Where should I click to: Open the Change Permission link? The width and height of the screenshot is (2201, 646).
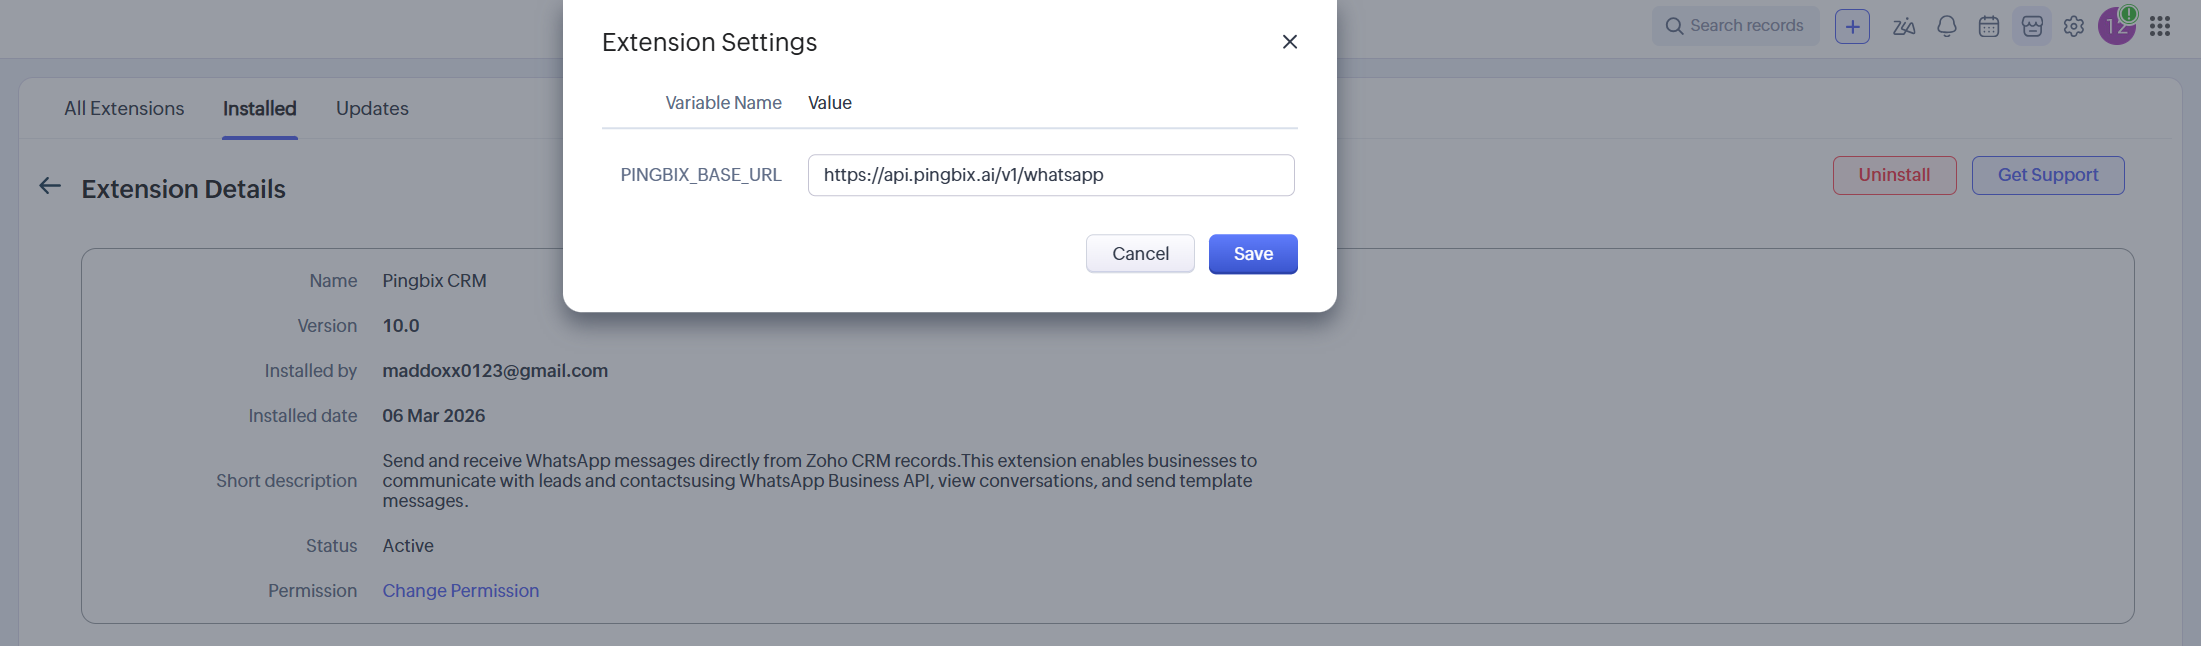(461, 591)
